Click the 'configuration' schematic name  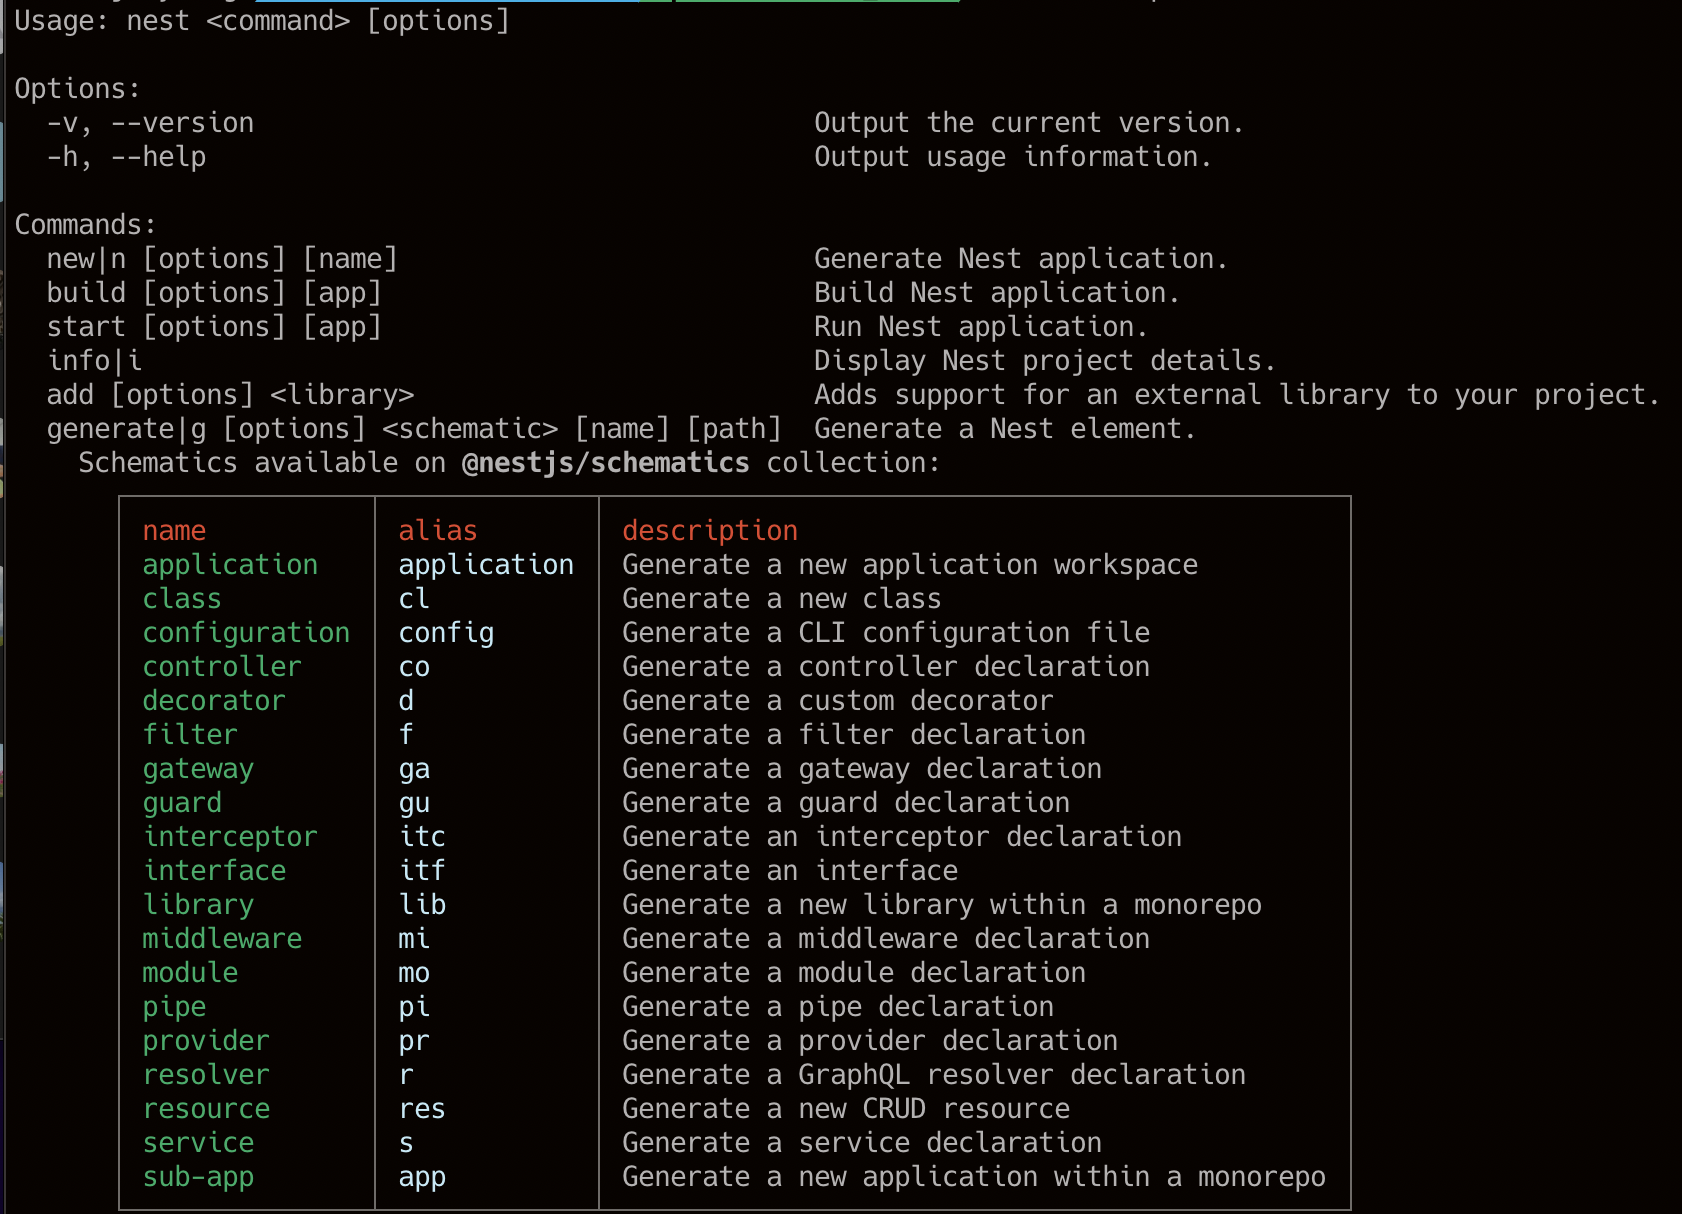pyautogui.click(x=246, y=633)
